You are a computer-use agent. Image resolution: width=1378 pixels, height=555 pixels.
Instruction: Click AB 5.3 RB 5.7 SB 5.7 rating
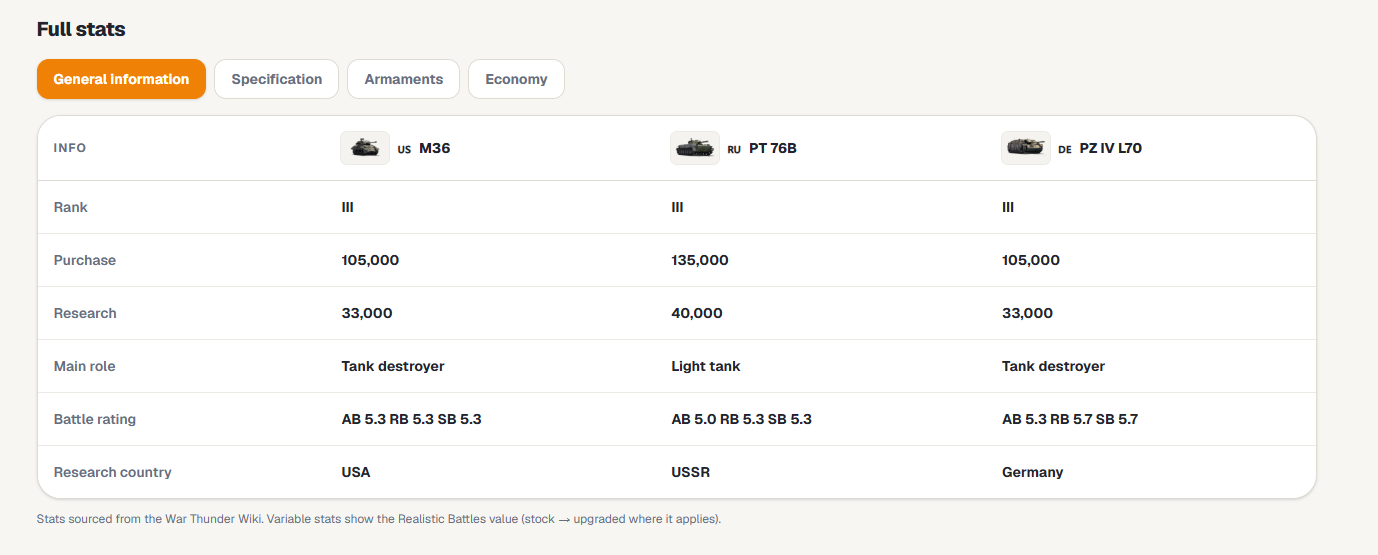[1070, 419]
